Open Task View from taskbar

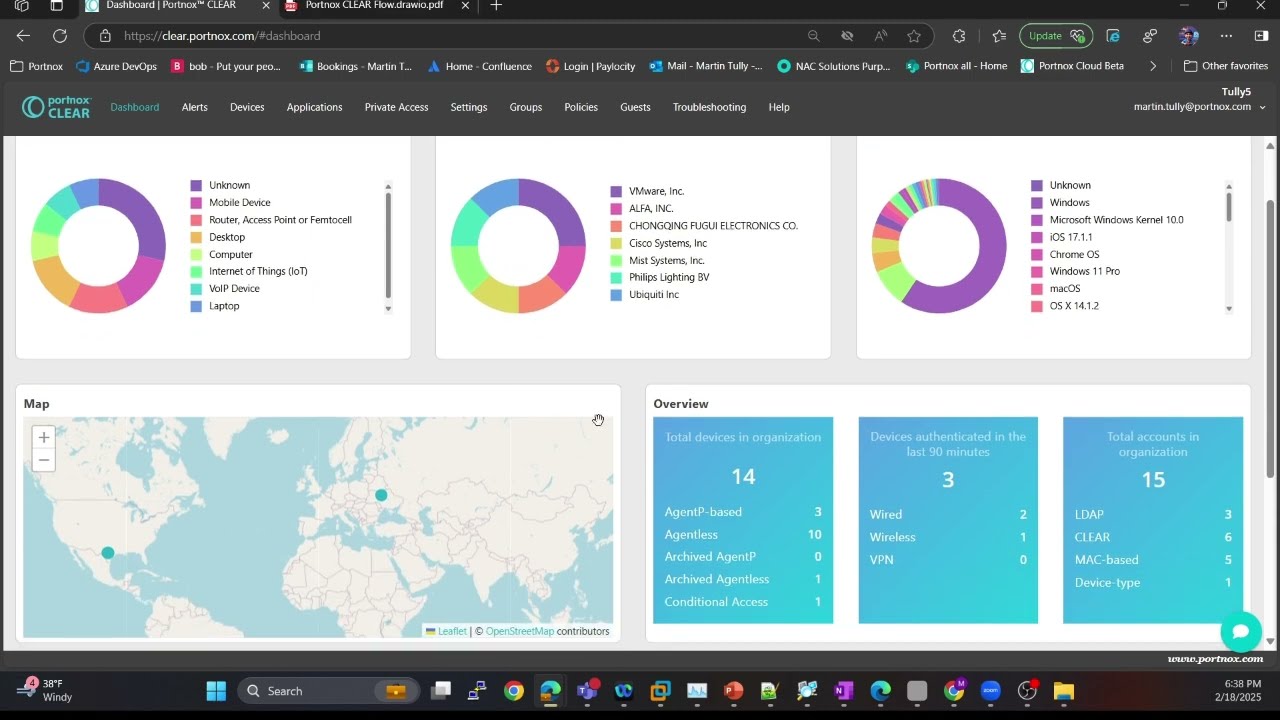pyautogui.click(x=441, y=691)
